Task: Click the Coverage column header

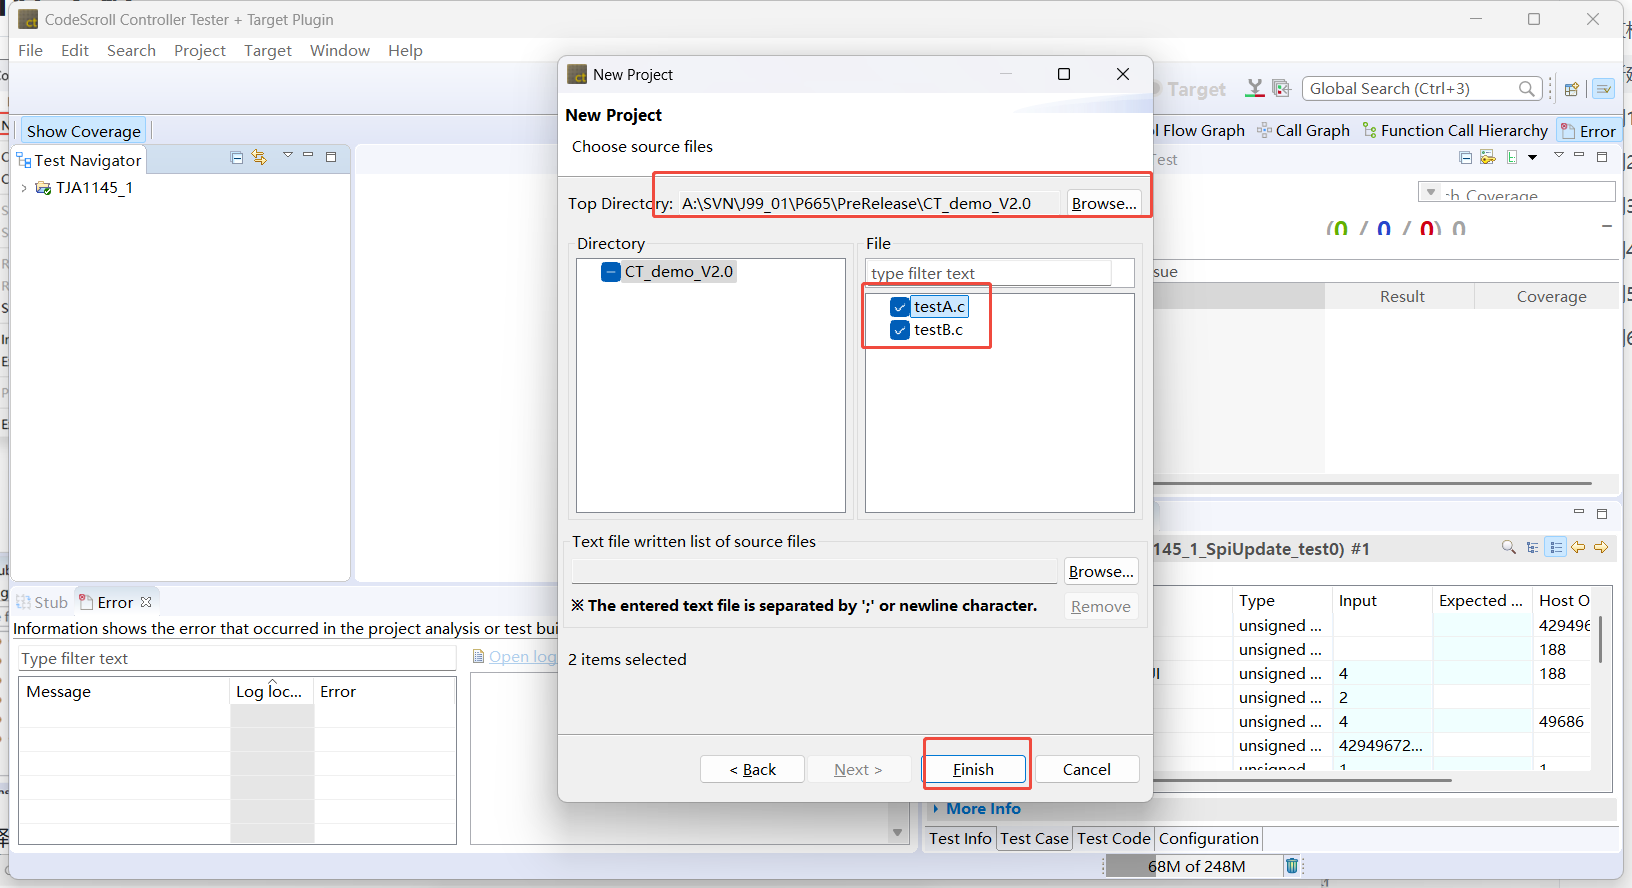Action: point(1550,296)
